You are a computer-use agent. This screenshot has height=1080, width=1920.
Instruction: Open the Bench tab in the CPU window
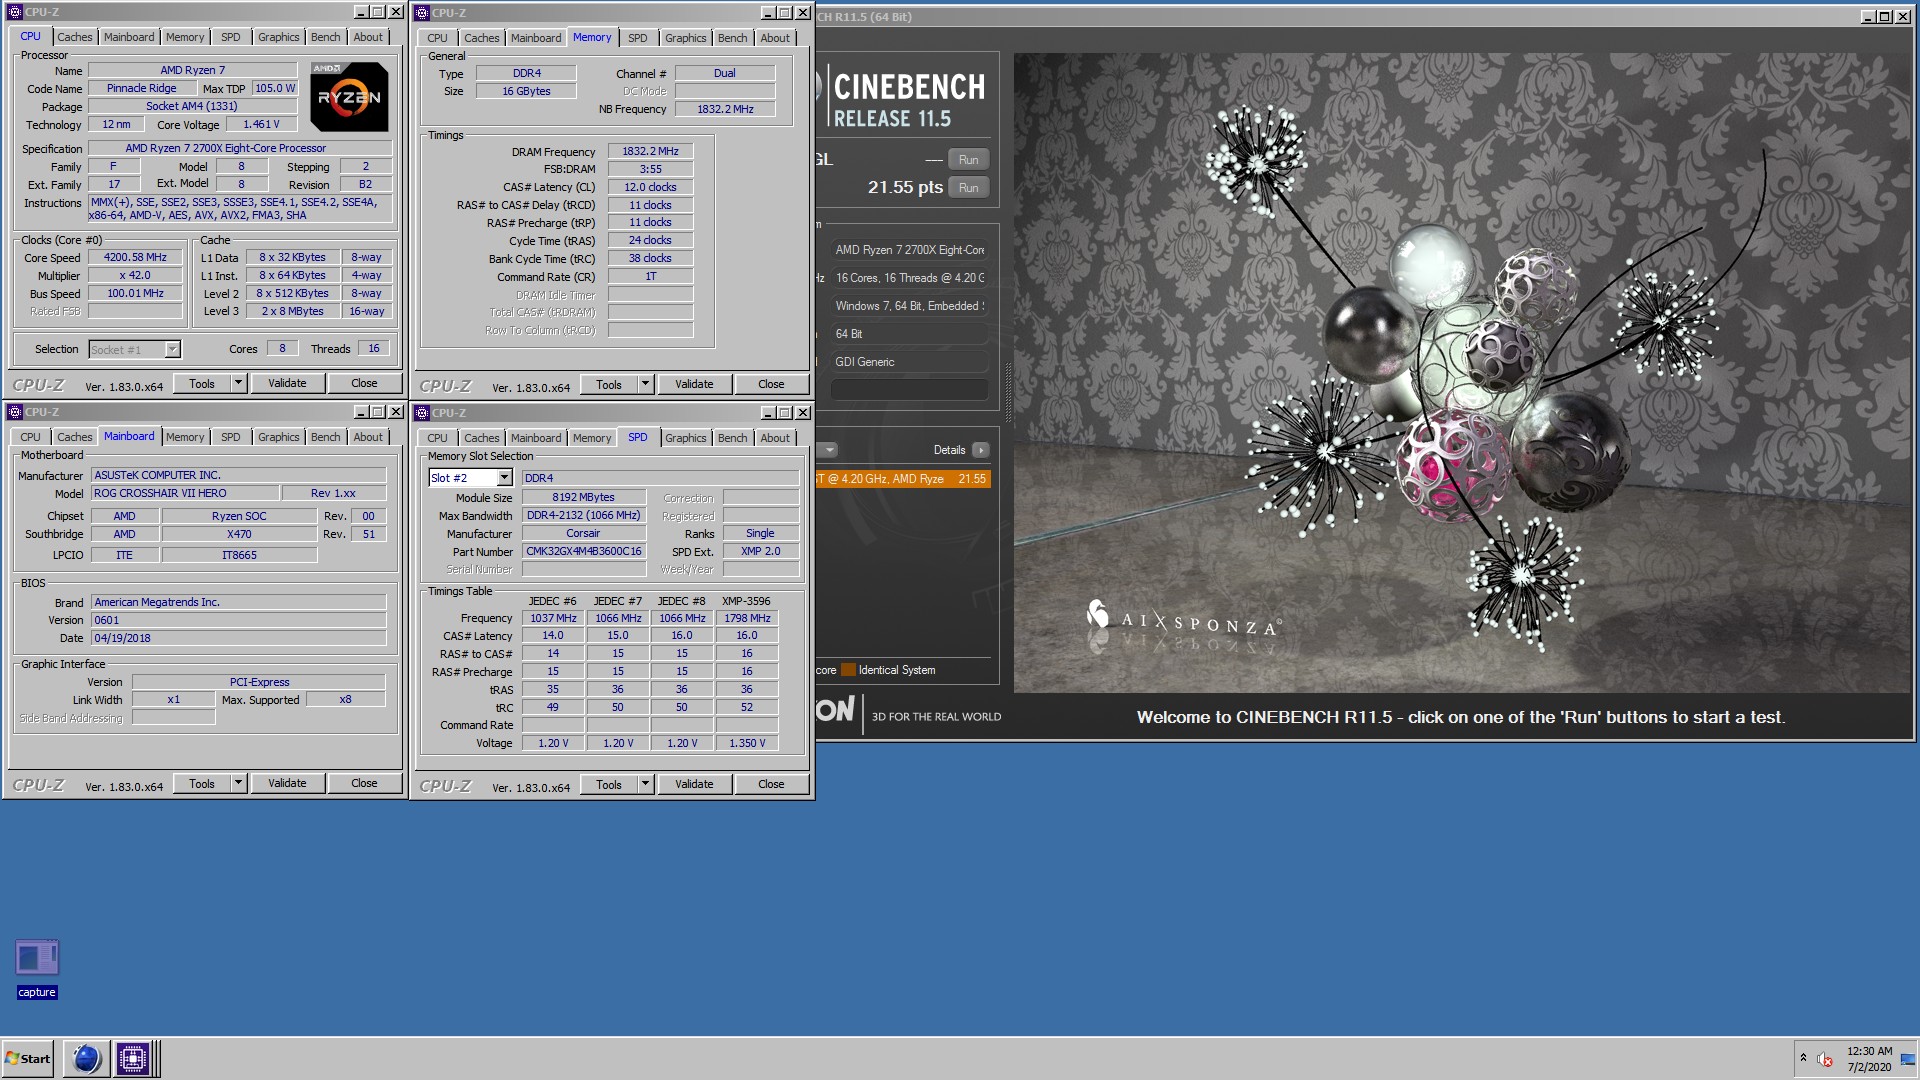click(325, 37)
